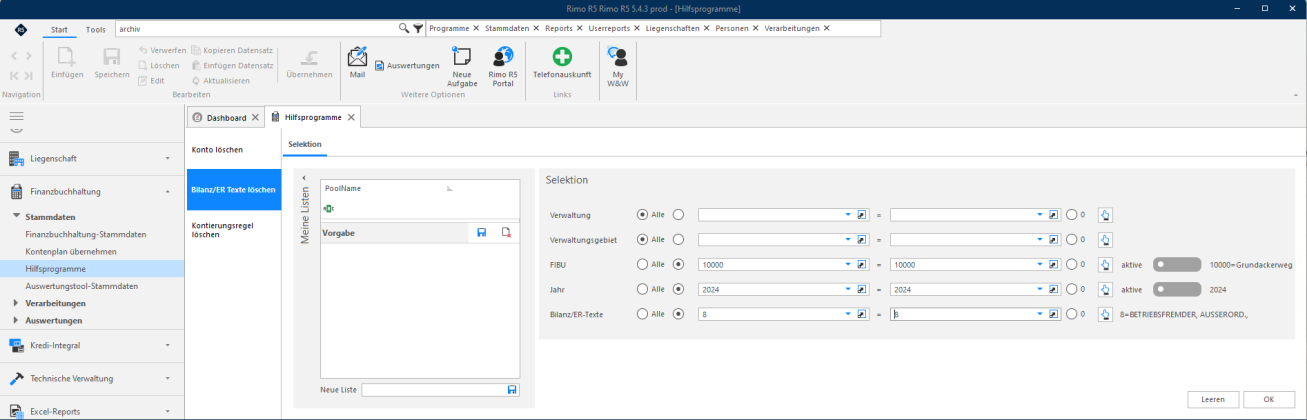Screen dimensions: 1307x420
Task: Open the Verwaltungsgebiet from-value dropdown
Action: (x=848, y=239)
